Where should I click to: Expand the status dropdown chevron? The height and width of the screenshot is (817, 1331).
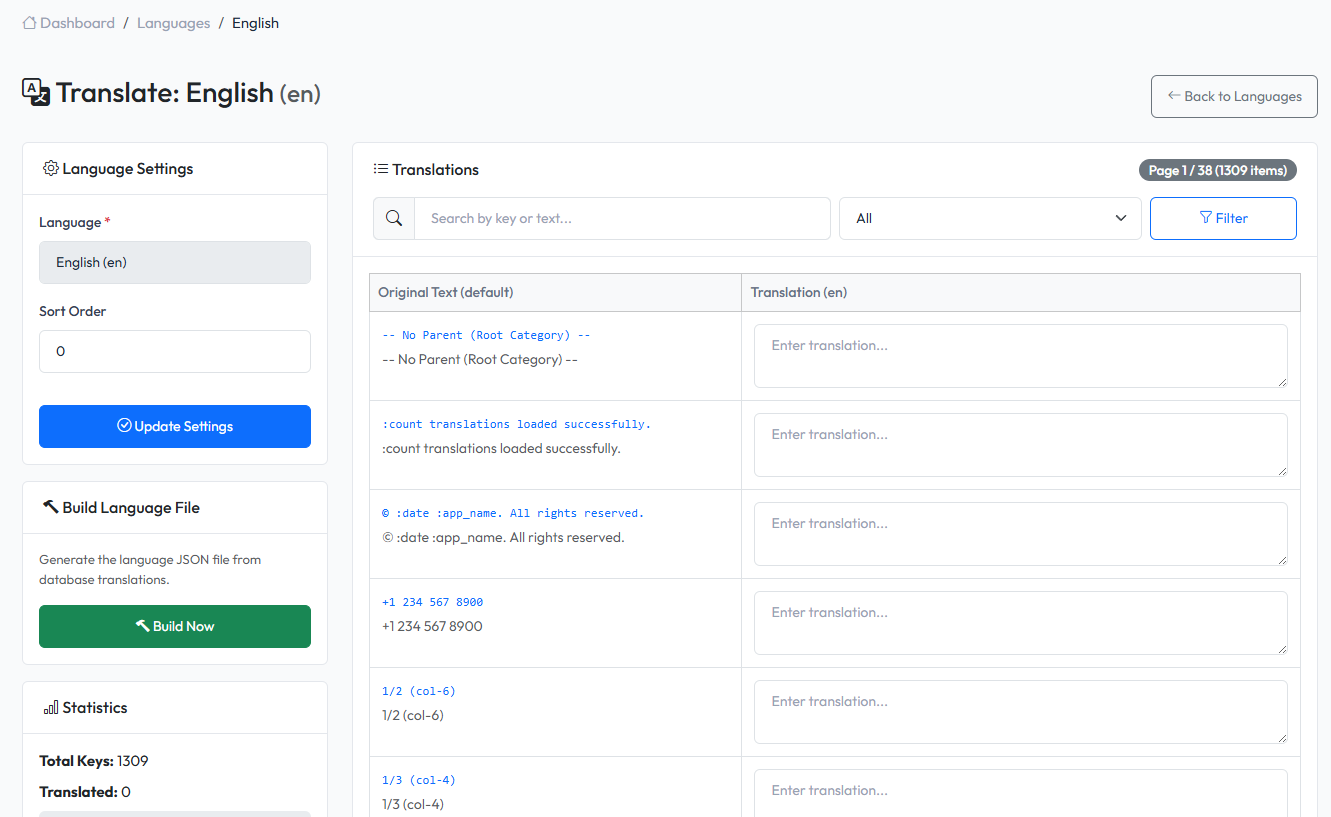coord(1120,218)
